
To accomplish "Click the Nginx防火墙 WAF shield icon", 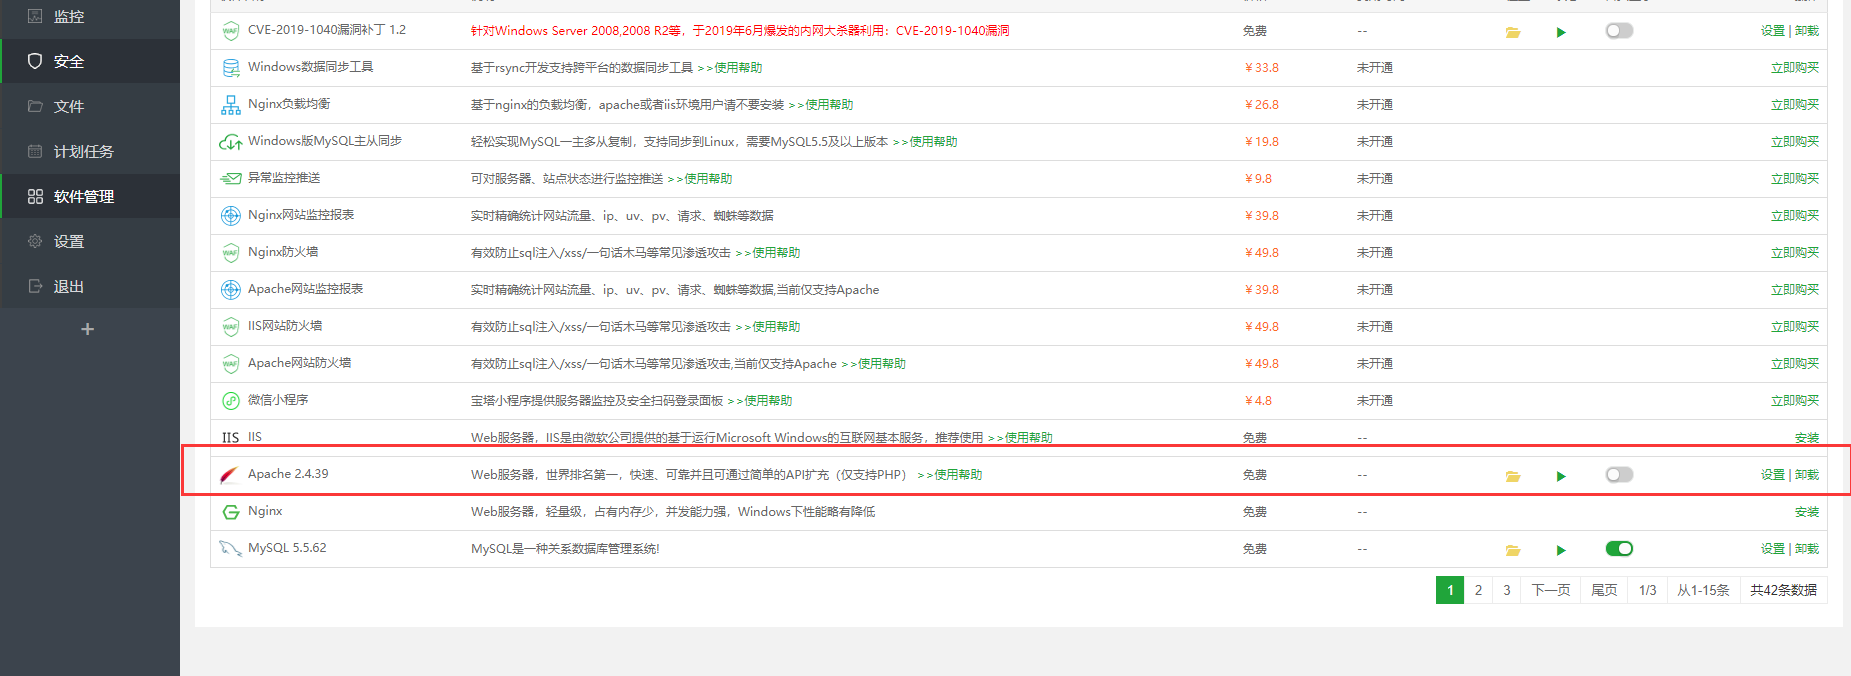I will pyautogui.click(x=230, y=253).
